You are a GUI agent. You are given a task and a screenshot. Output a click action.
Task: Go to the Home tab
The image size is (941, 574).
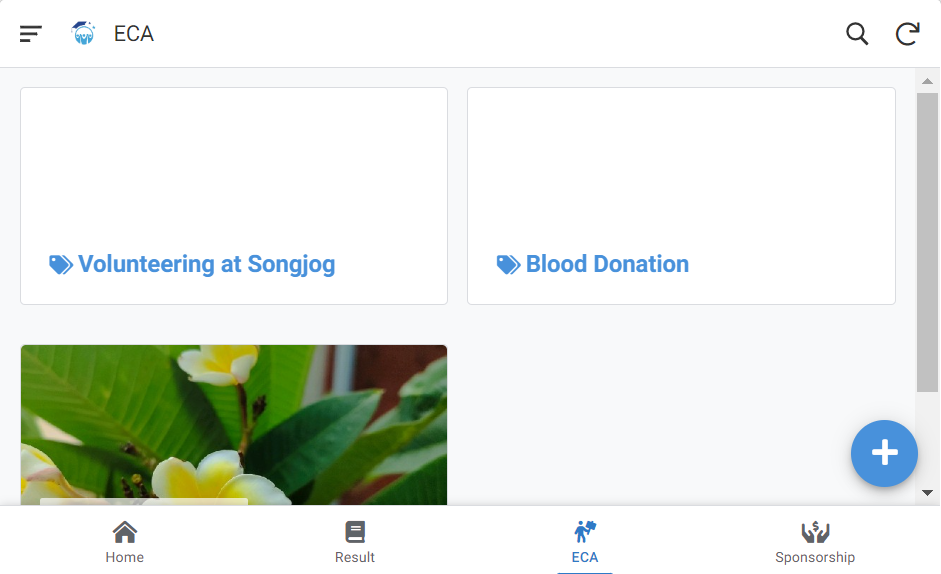[125, 541]
